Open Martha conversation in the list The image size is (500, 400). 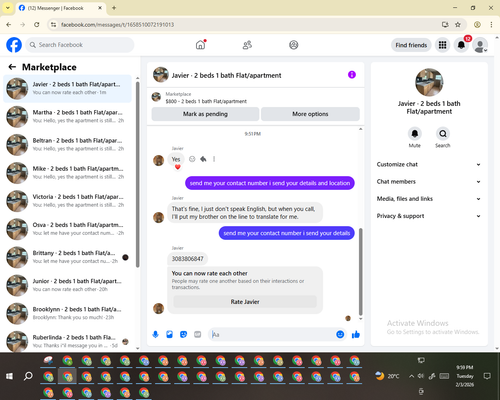(68, 117)
